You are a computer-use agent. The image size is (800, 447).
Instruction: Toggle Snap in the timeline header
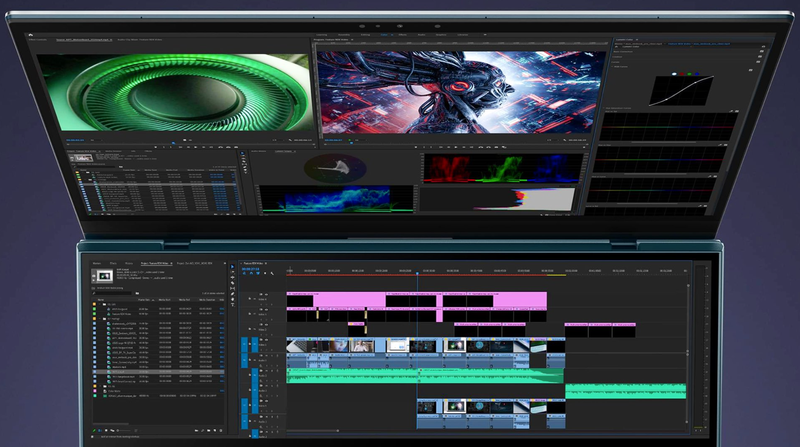pyautogui.click(x=251, y=273)
